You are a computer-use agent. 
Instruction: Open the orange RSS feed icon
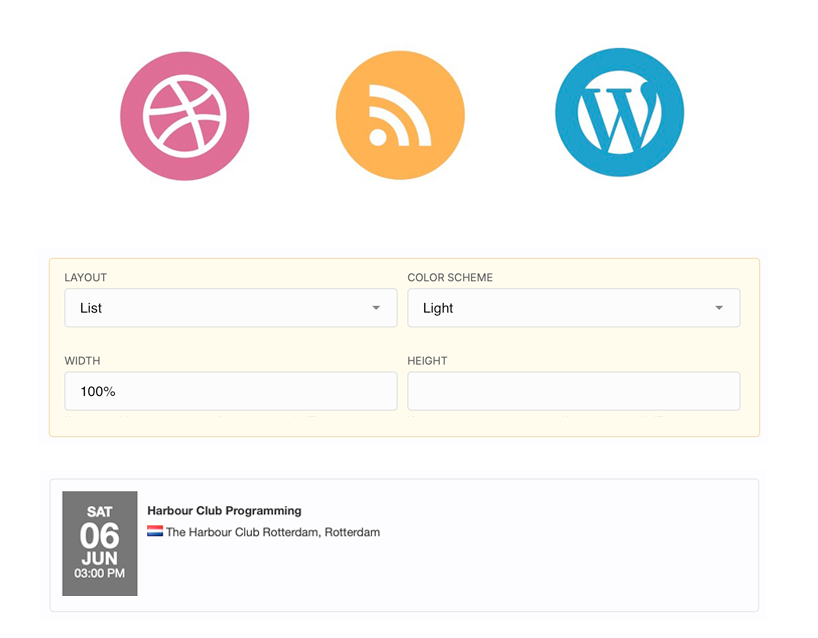tap(400, 115)
